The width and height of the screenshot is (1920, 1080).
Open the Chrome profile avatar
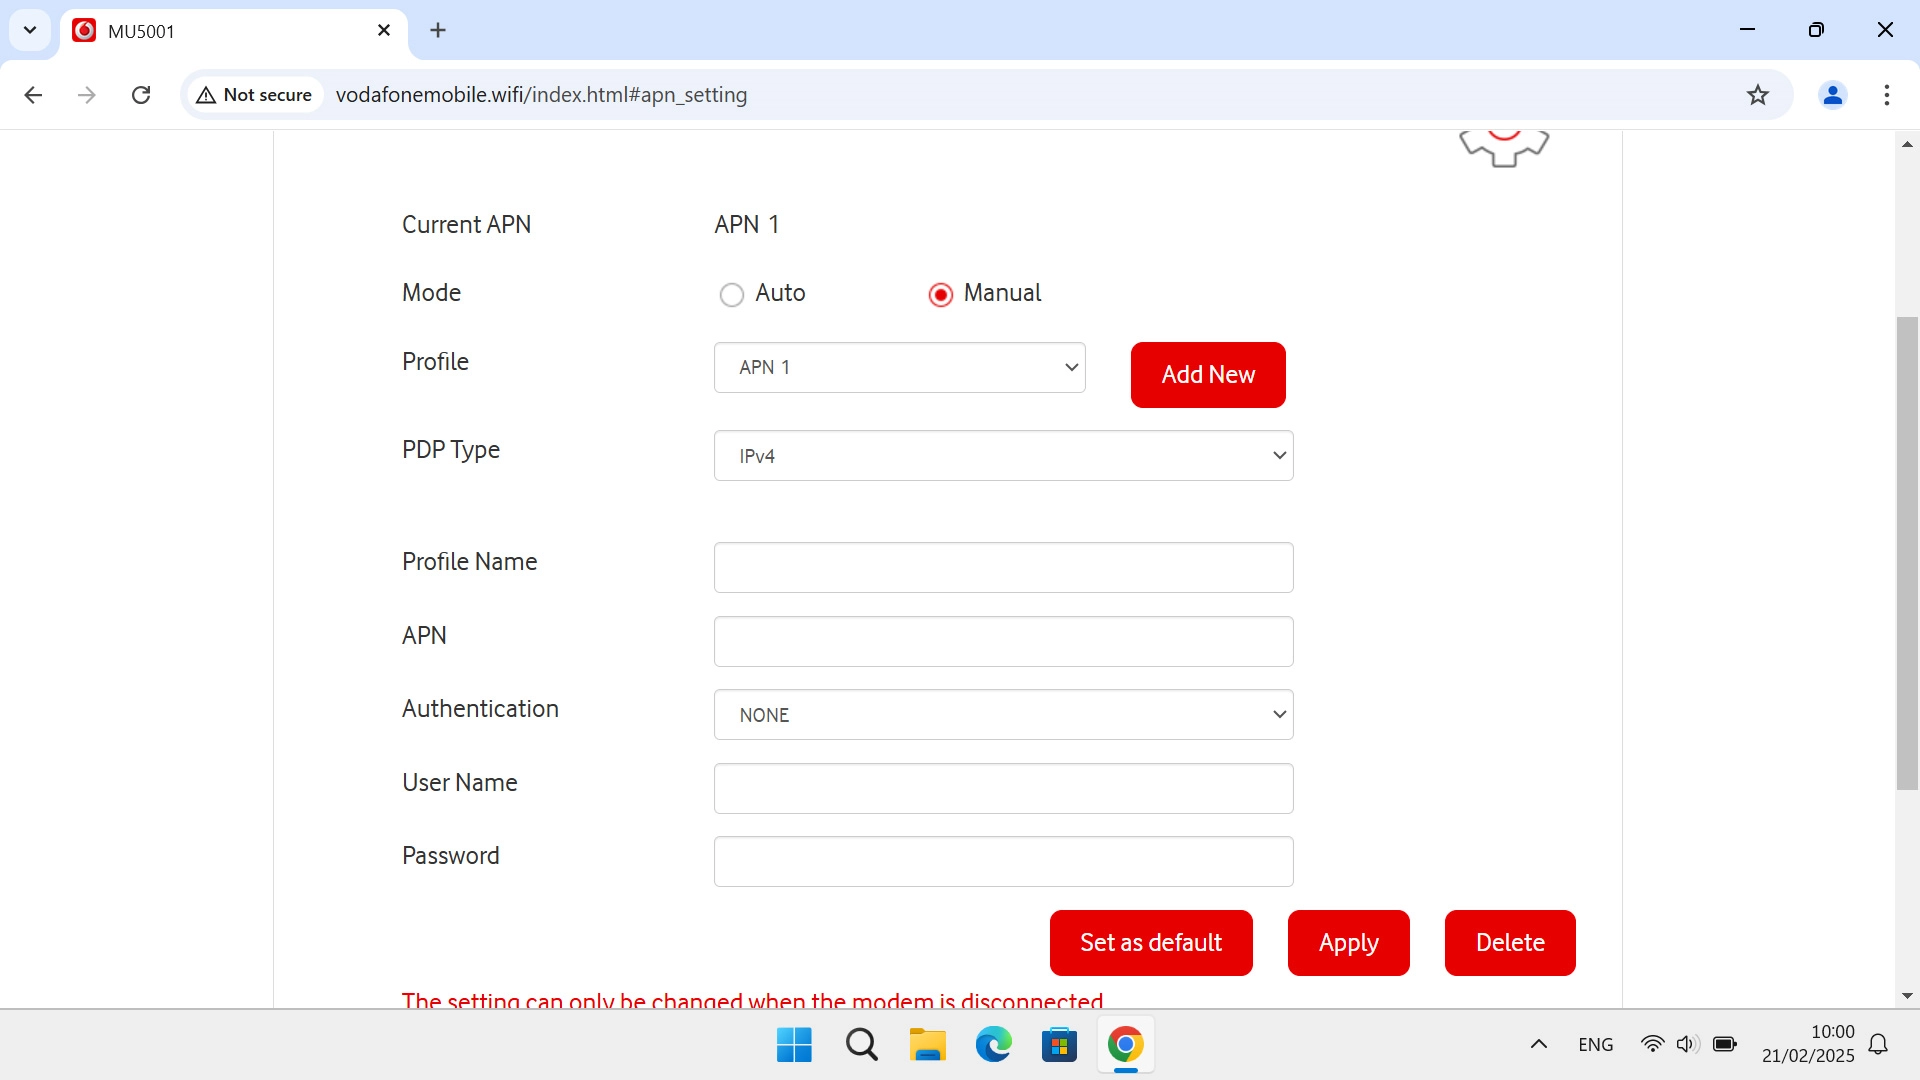pyautogui.click(x=1833, y=95)
